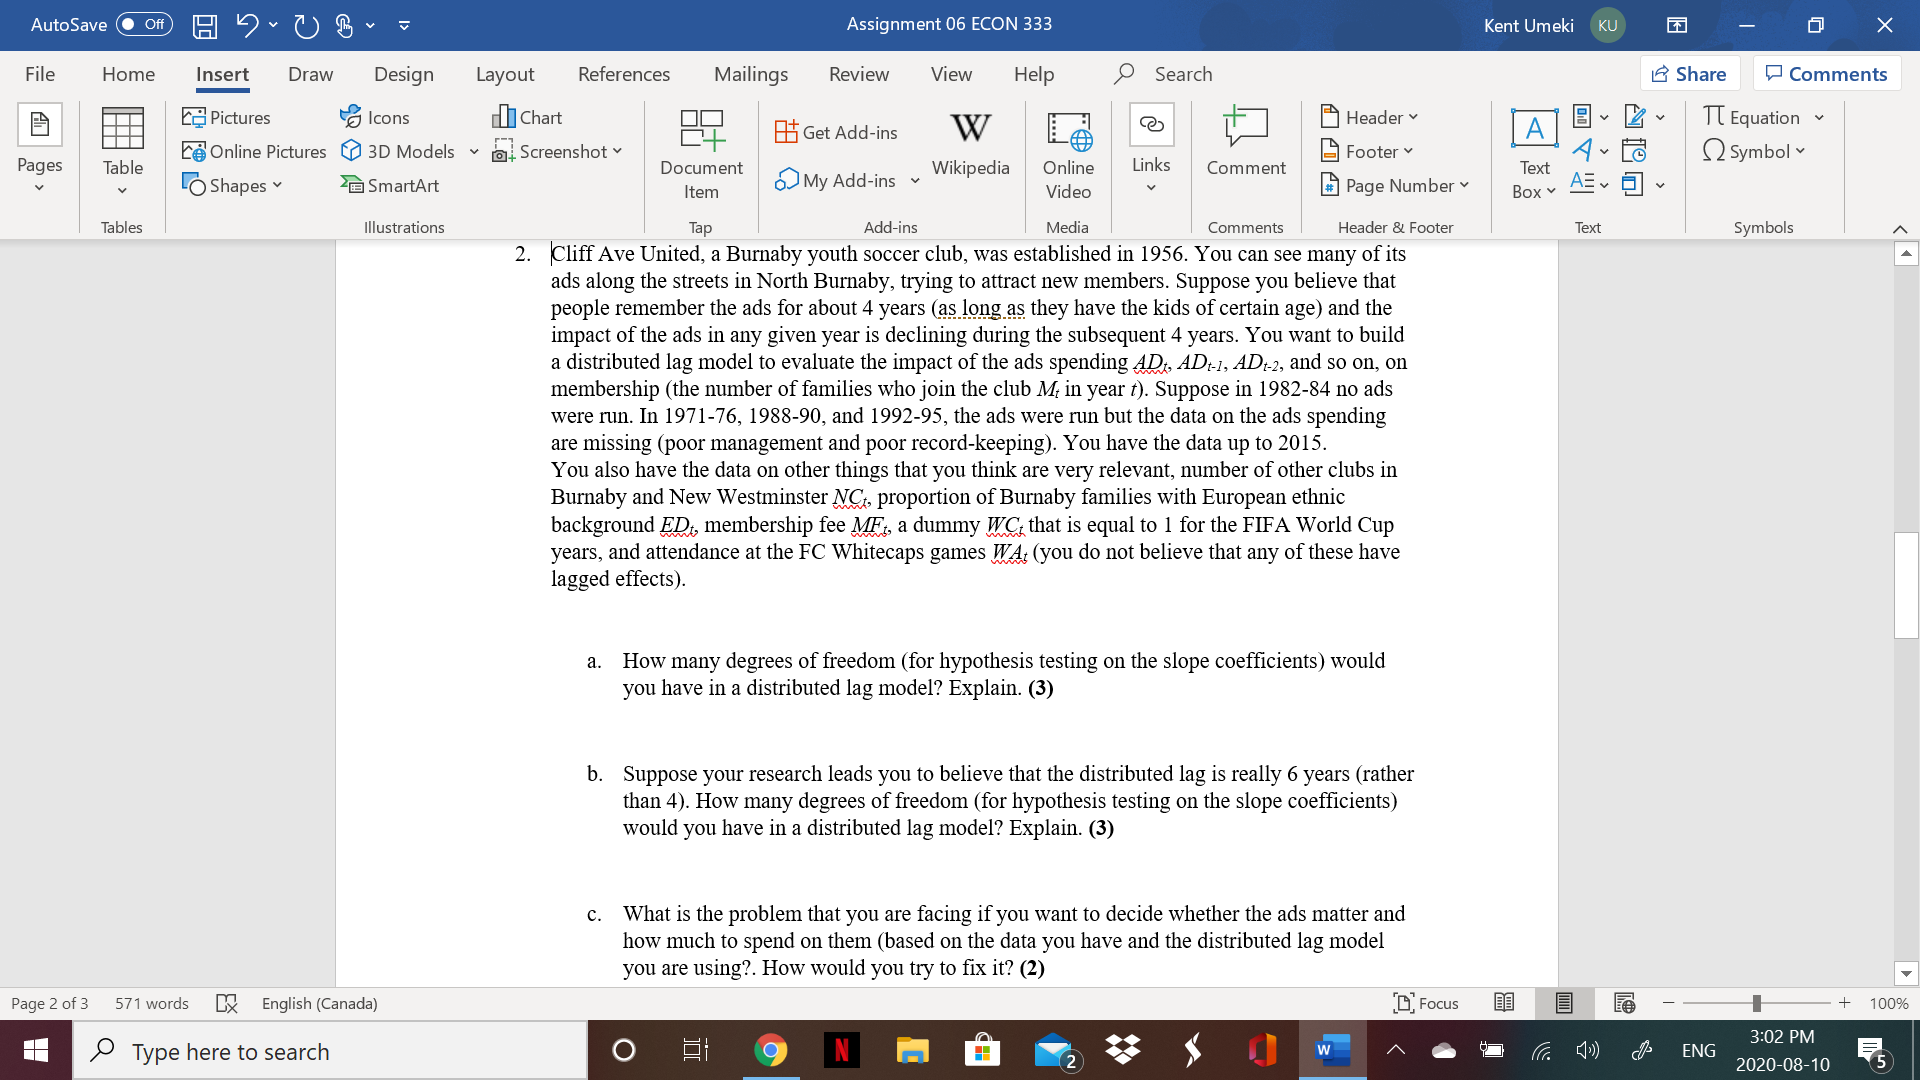Expand the Screenshot dropdown
Image resolution: width=1920 pixels, height=1080 pixels.
618,152
